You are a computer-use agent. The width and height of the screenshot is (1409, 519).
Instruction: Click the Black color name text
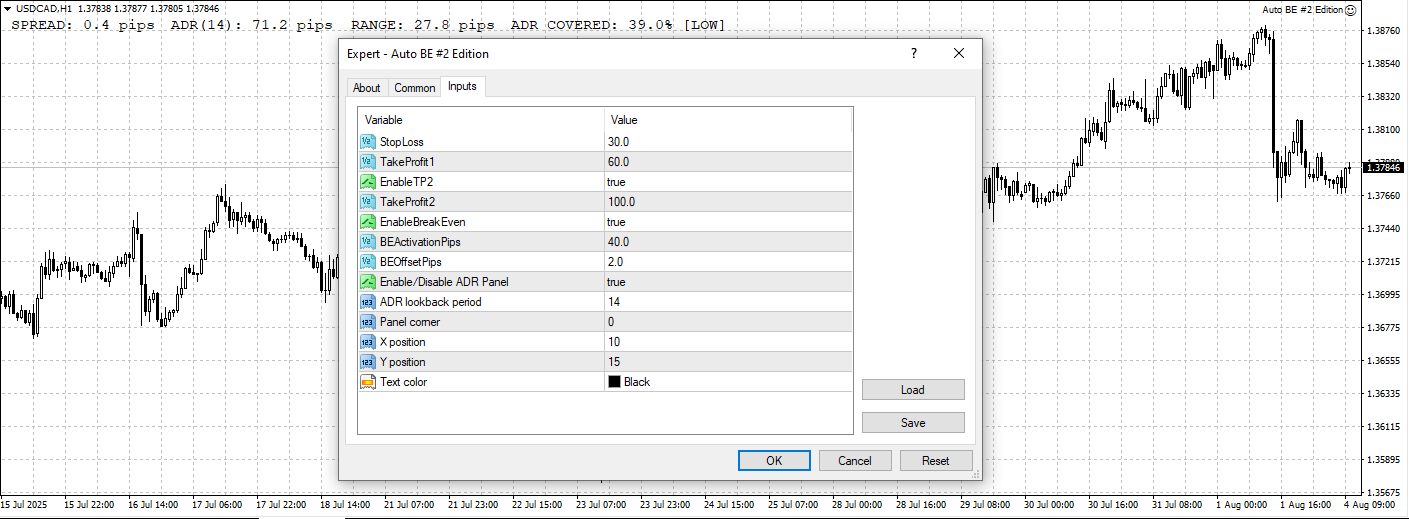[637, 382]
